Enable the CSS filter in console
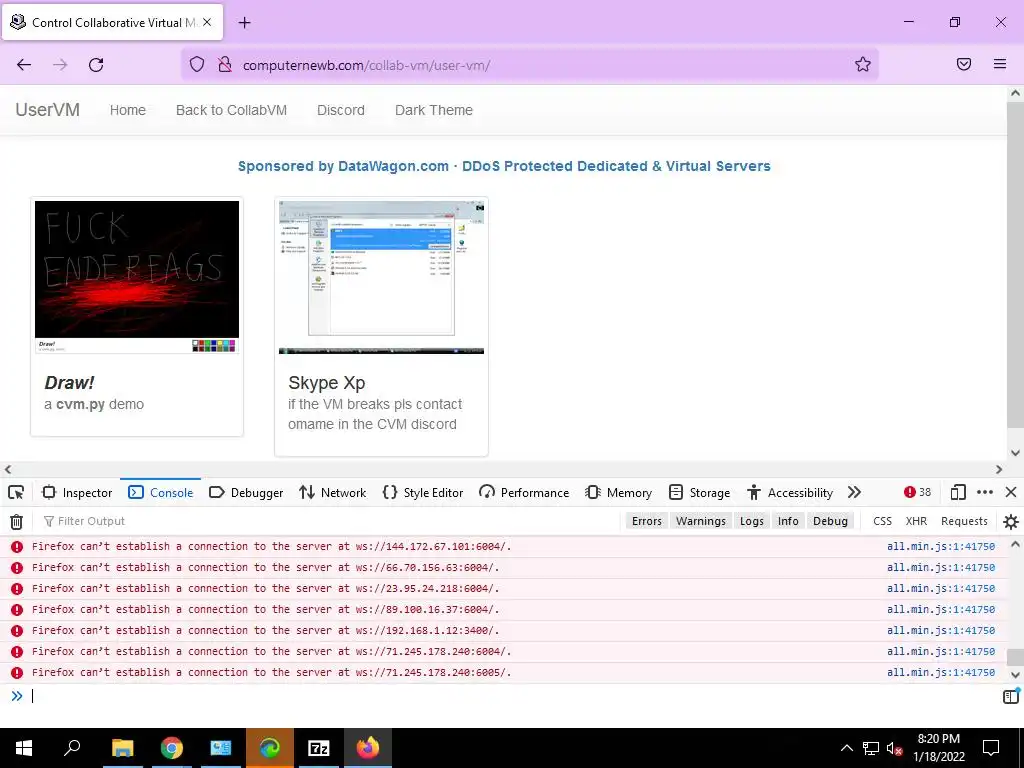The width and height of the screenshot is (1024, 768). click(882, 521)
